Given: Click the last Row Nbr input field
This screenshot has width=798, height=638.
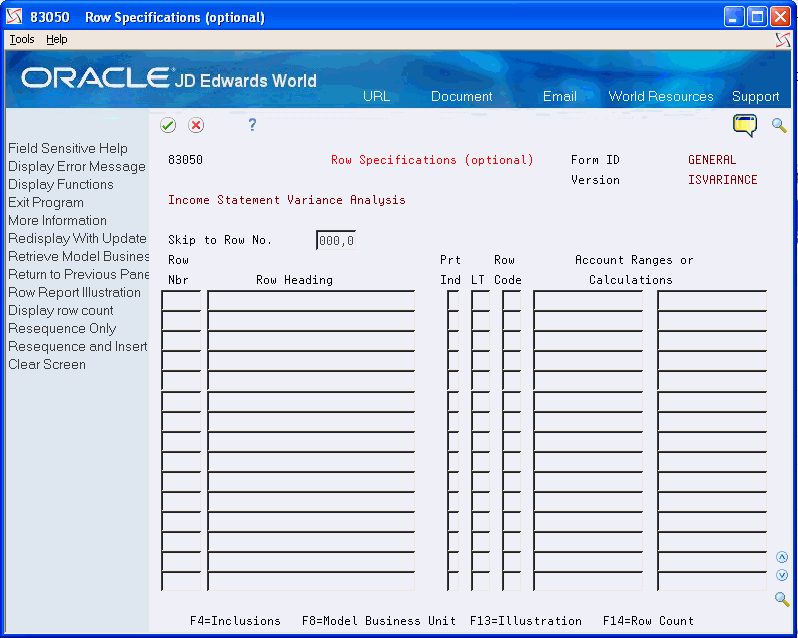Looking at the screenshot, I should click(x=181, y=582).
